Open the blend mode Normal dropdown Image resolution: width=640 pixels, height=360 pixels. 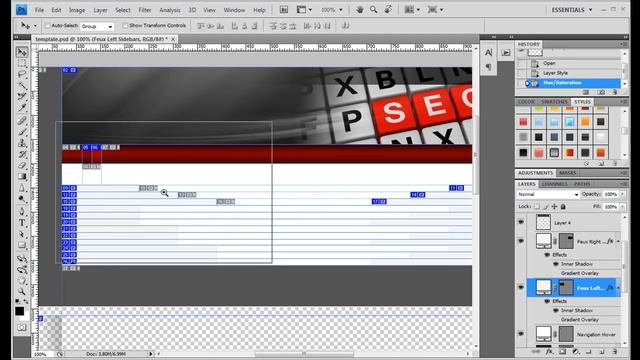coord(548,195)
